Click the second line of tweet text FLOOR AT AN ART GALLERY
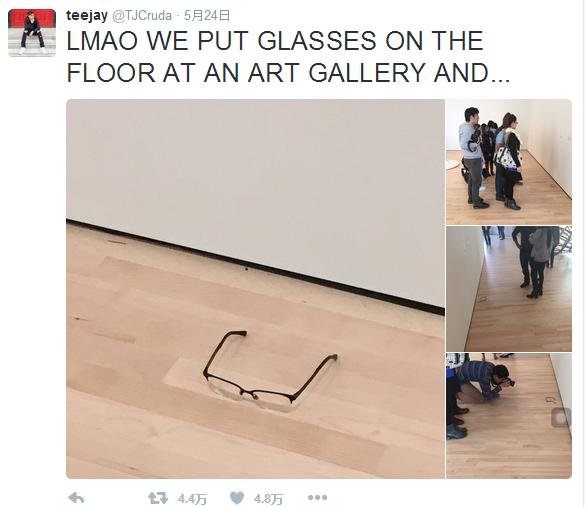This screenshot has width=585, height=507. [288, 73]
